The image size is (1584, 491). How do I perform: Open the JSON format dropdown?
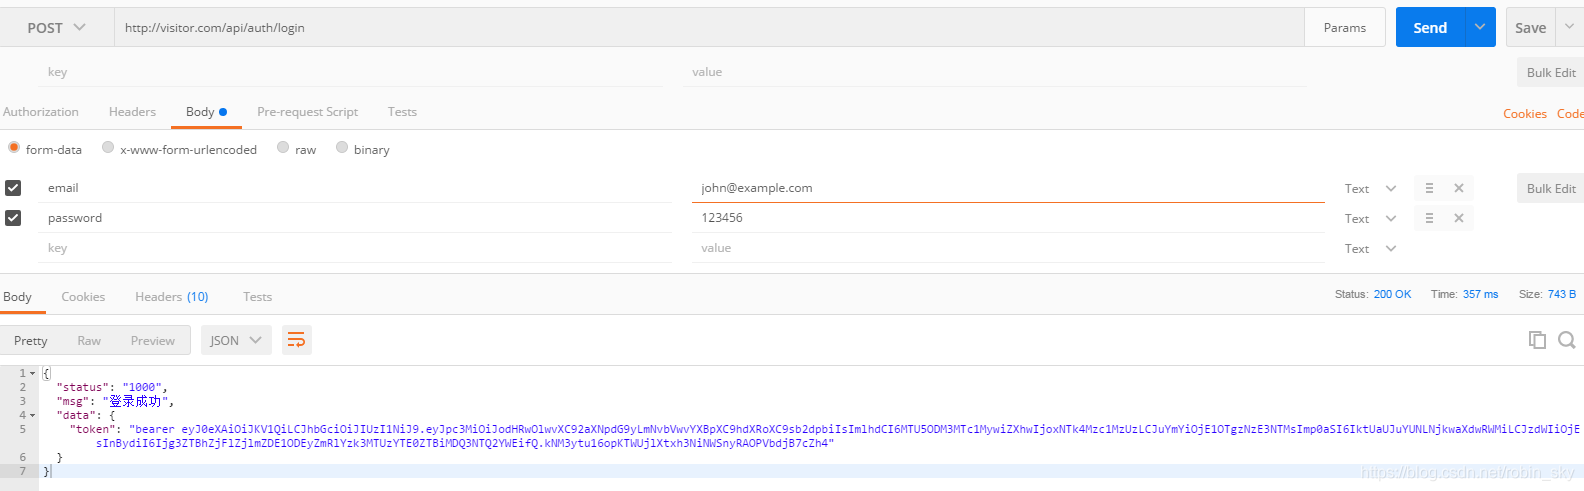(236, 341)
